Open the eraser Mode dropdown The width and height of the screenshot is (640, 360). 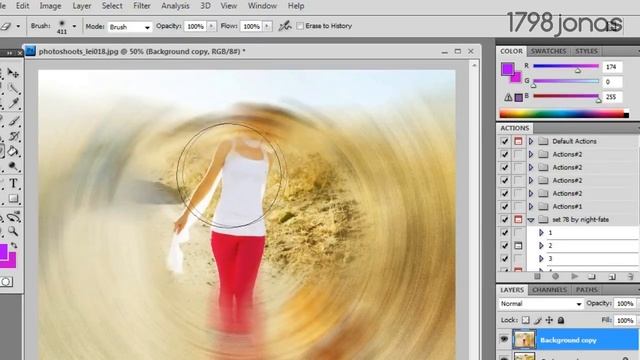click(130, 27)
